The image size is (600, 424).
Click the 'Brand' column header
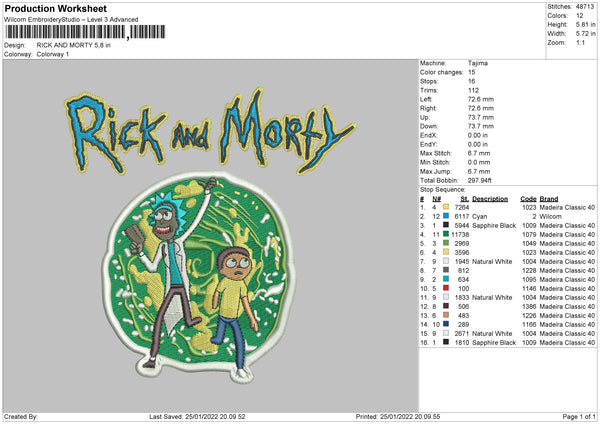pyautogui.click(x=549, y=199)
